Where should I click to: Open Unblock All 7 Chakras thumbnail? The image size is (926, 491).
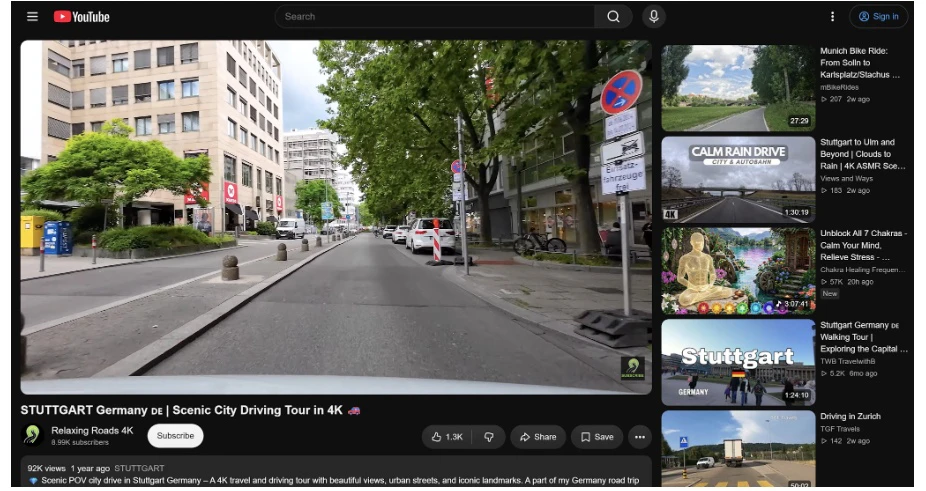(x=738, y=271)
